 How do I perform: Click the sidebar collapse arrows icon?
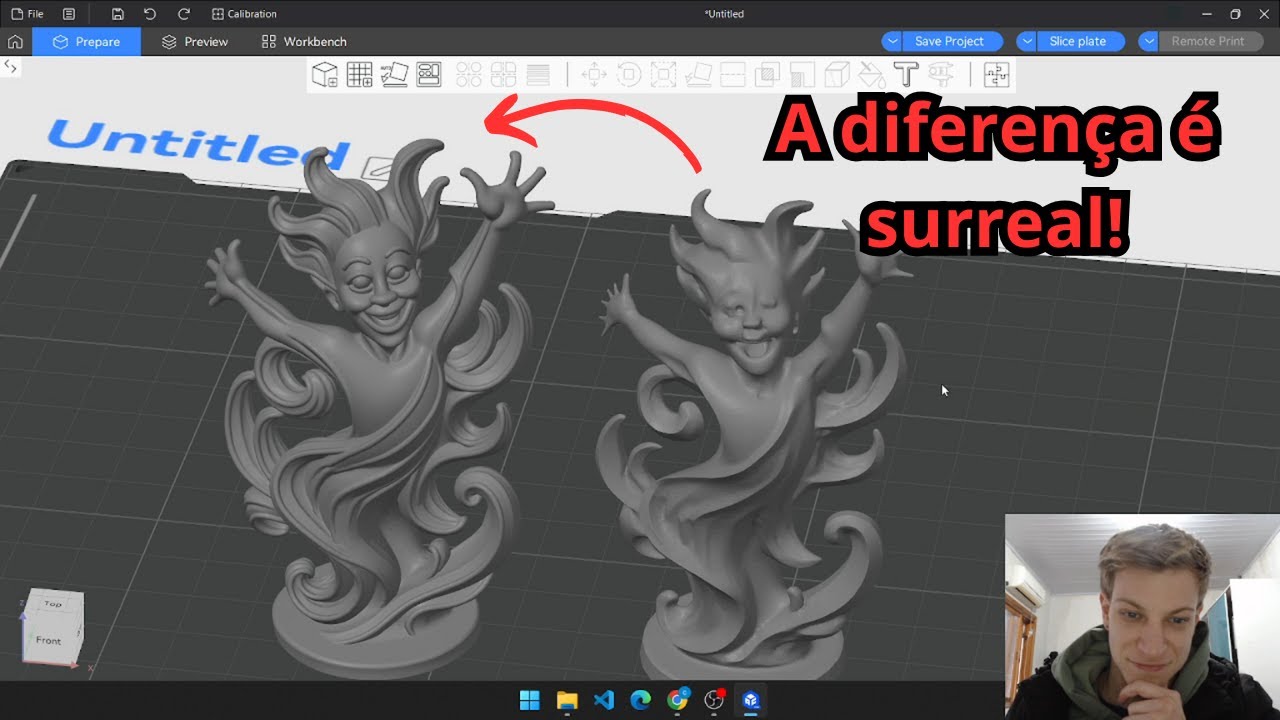point(10,66)
